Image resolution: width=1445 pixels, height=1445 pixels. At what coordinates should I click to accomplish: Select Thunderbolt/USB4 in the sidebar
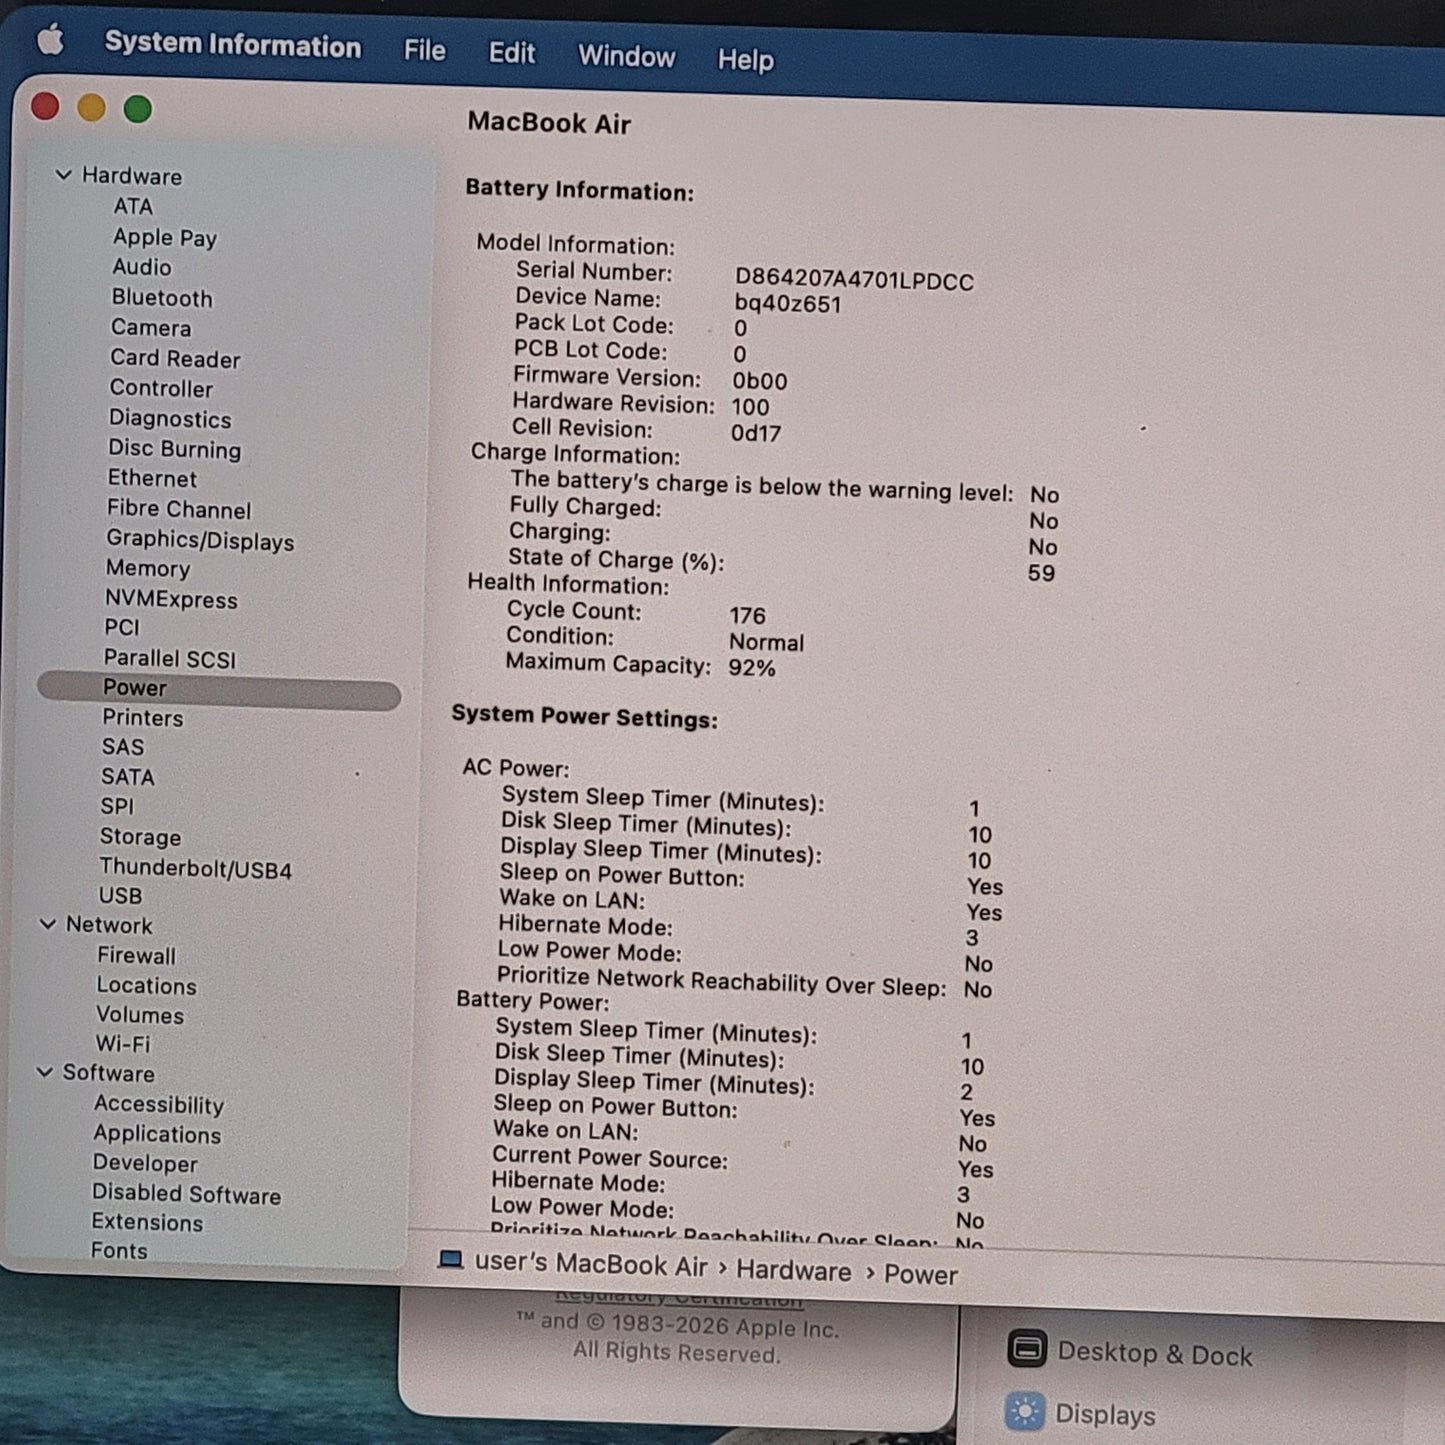tap(196, 869)
